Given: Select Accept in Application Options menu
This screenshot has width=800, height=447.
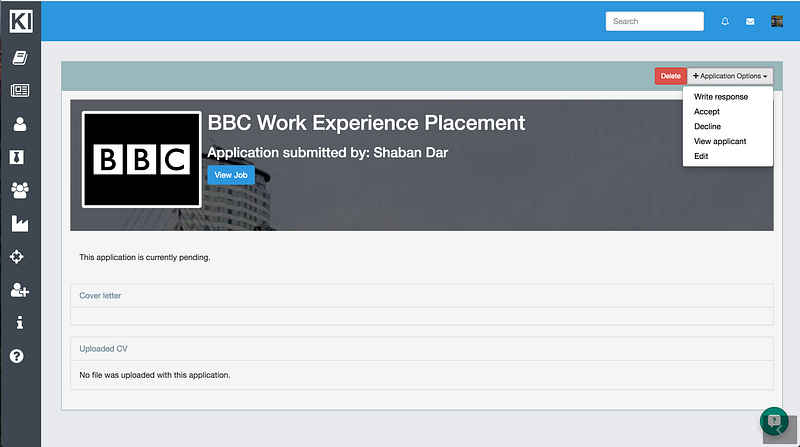Looking at the screenshot, I should 707,112.
